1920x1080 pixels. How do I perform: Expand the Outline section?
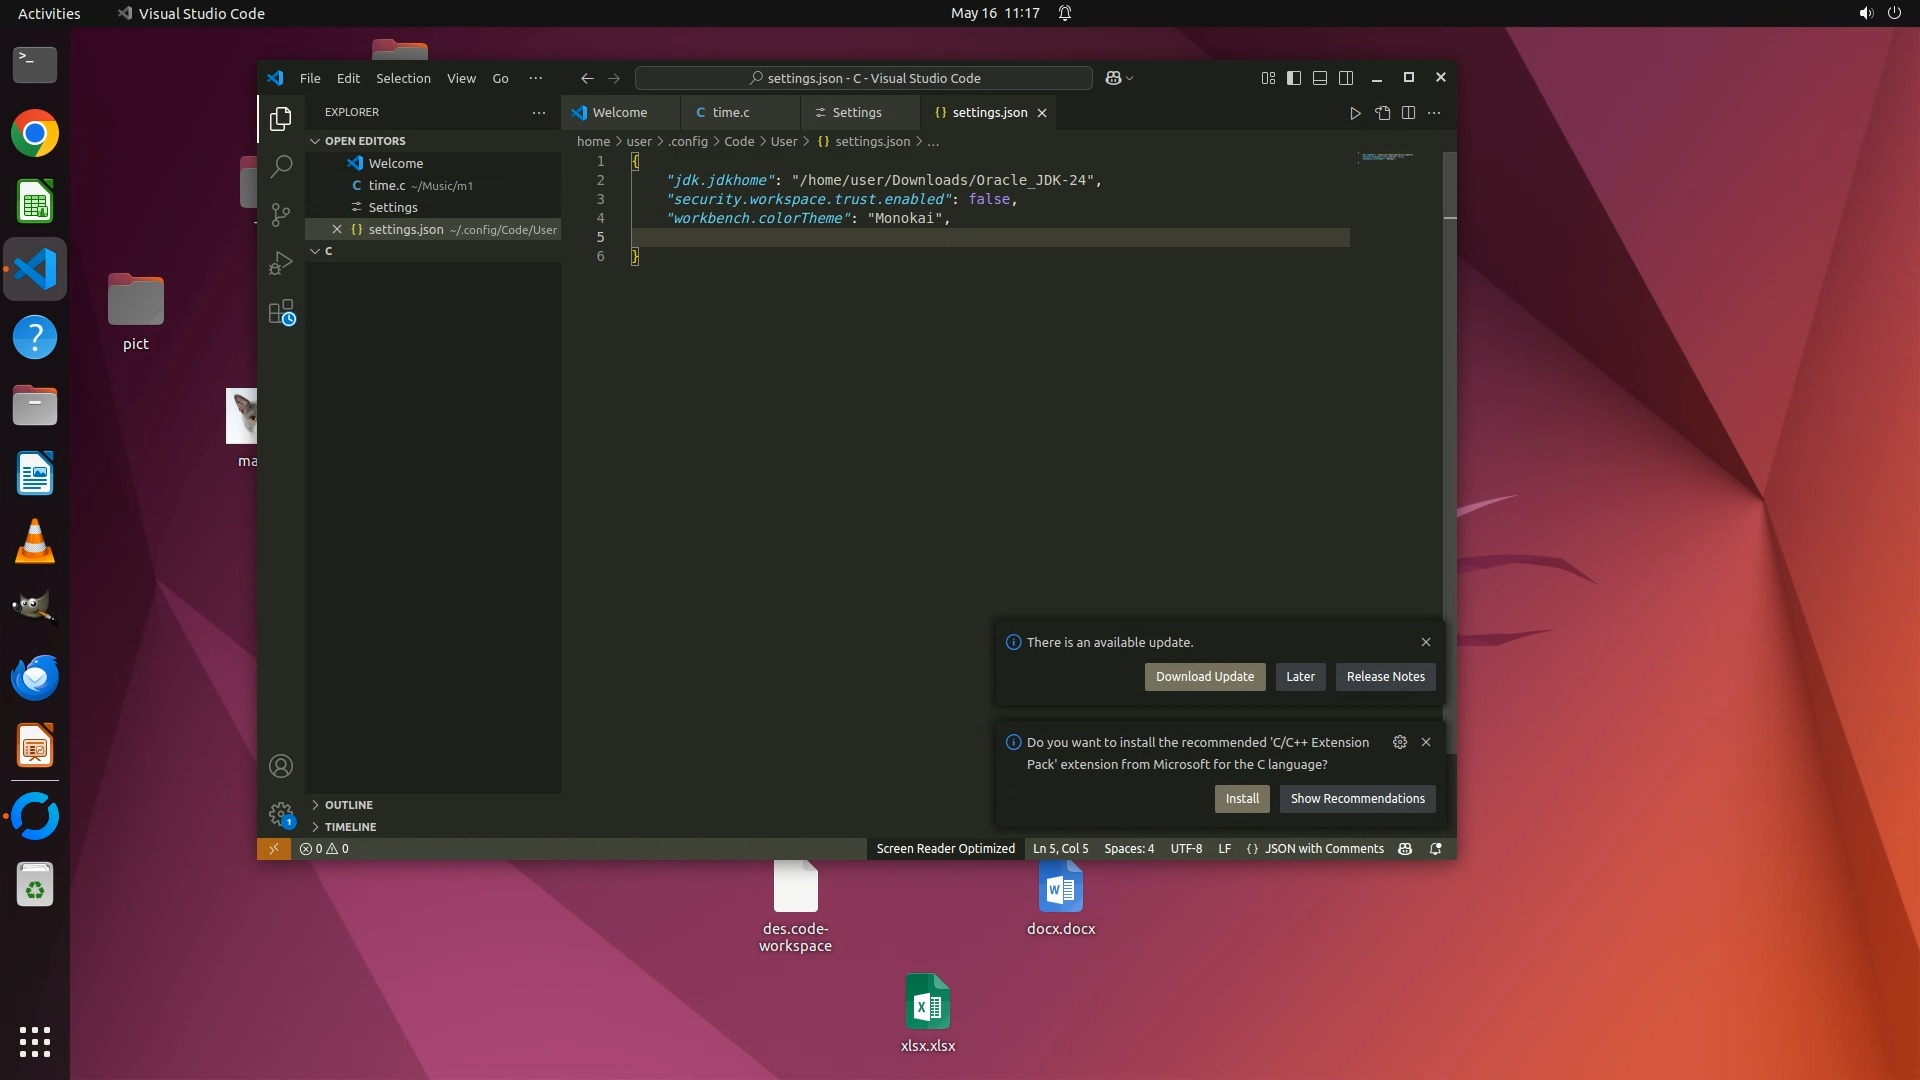[348, 805]
